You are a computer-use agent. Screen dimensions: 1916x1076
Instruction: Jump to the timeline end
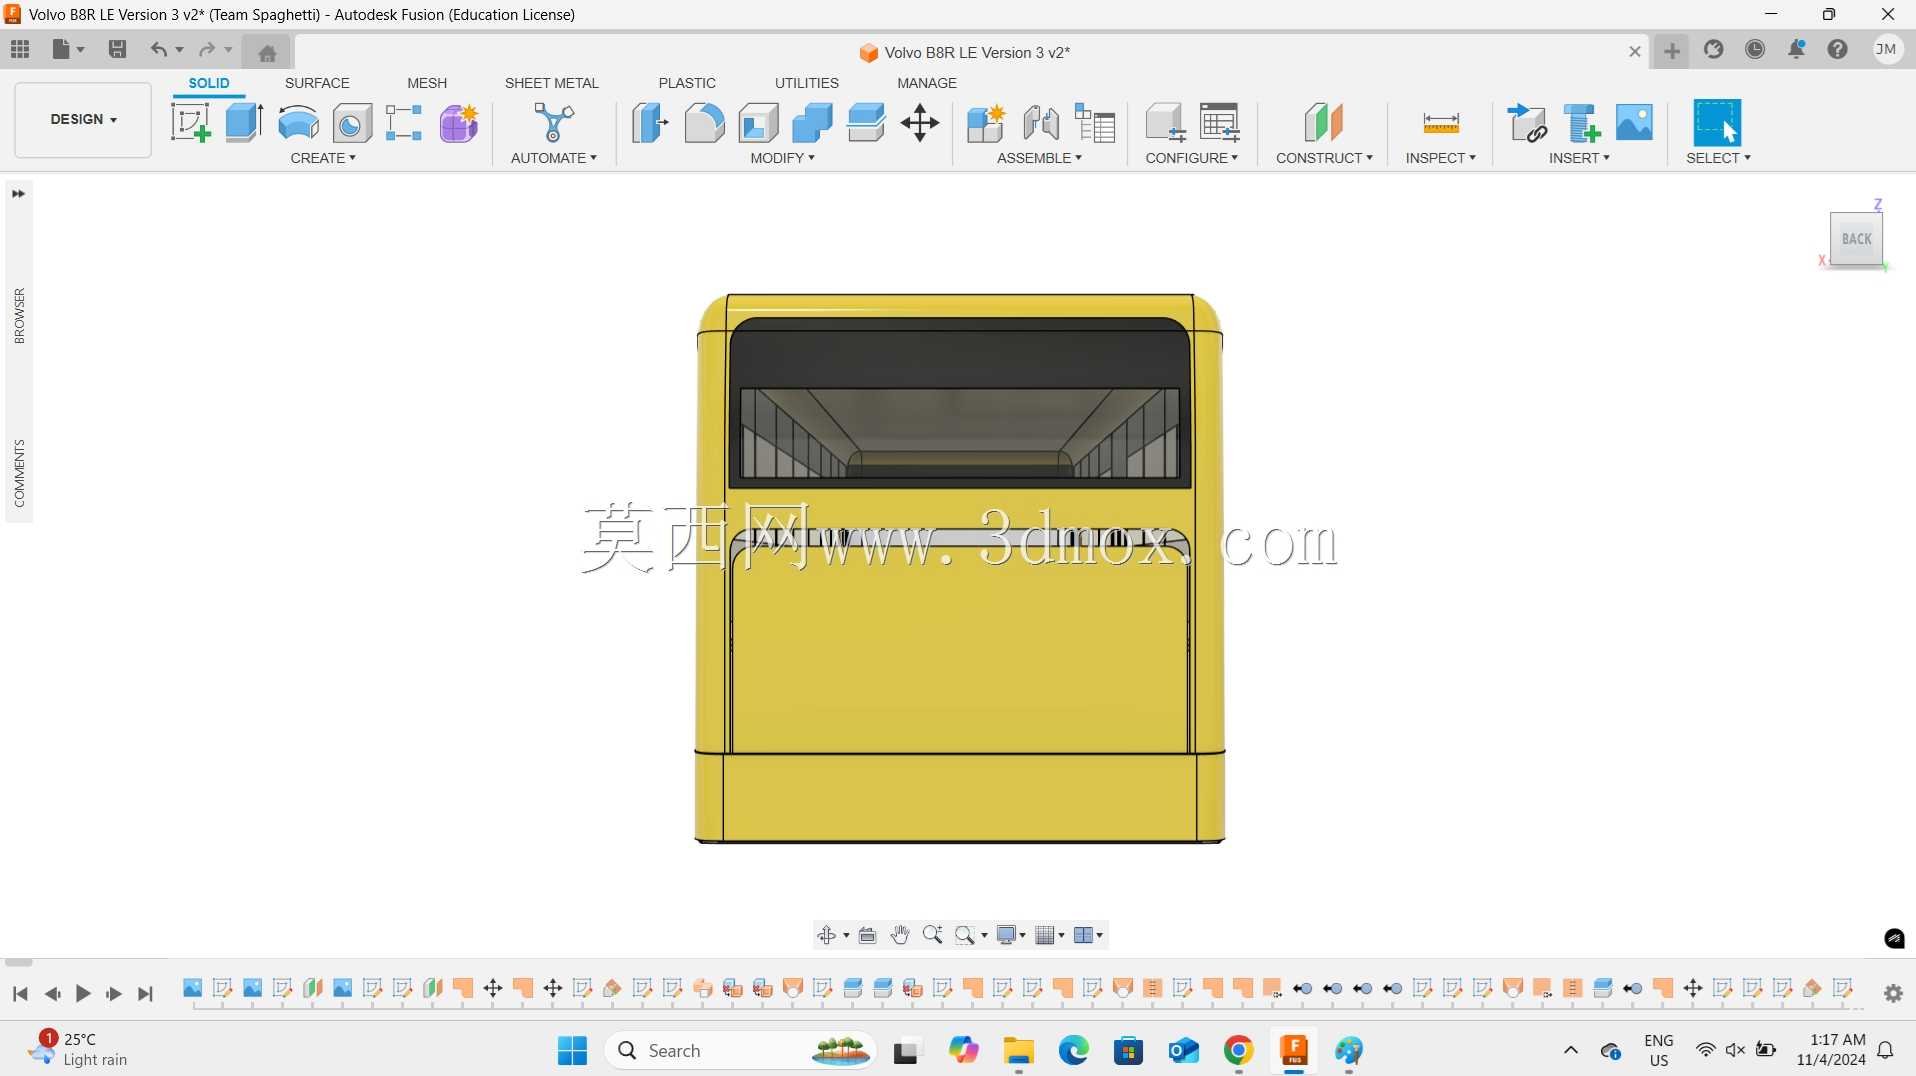coord(146,994)
